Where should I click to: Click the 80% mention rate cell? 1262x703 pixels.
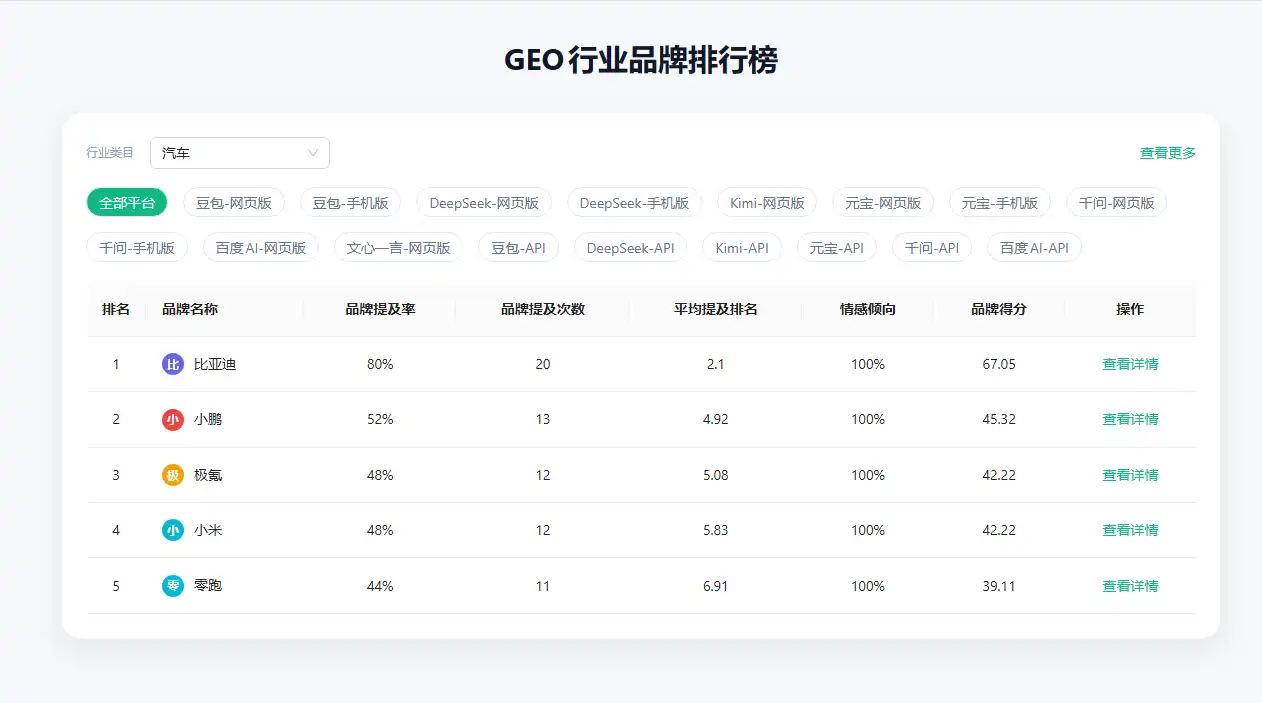click(x=380, y=364)
